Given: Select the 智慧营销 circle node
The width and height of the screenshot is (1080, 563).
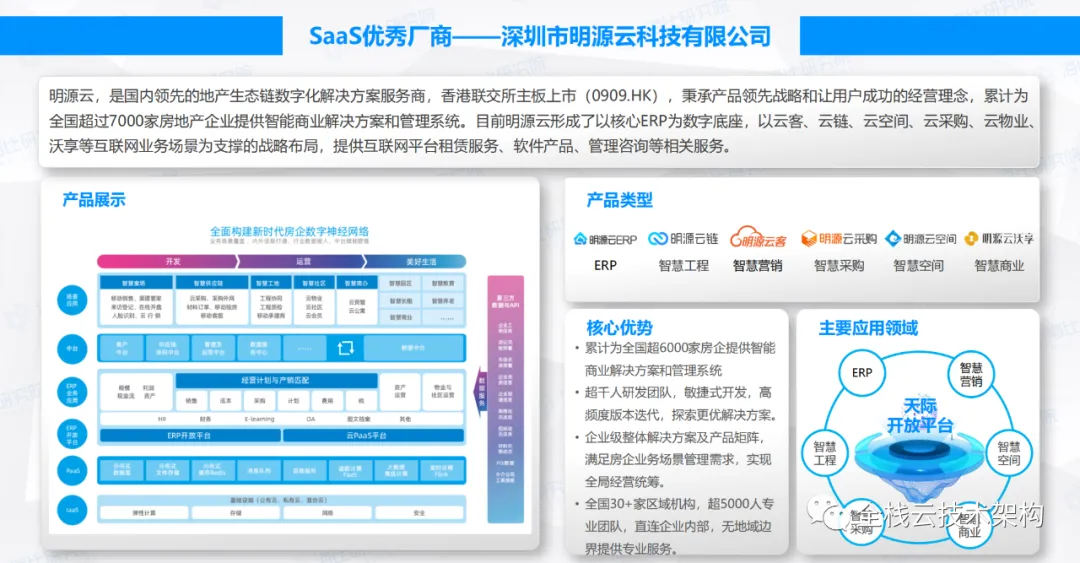Looking at the screenshot, I should (x=971, y=375).
